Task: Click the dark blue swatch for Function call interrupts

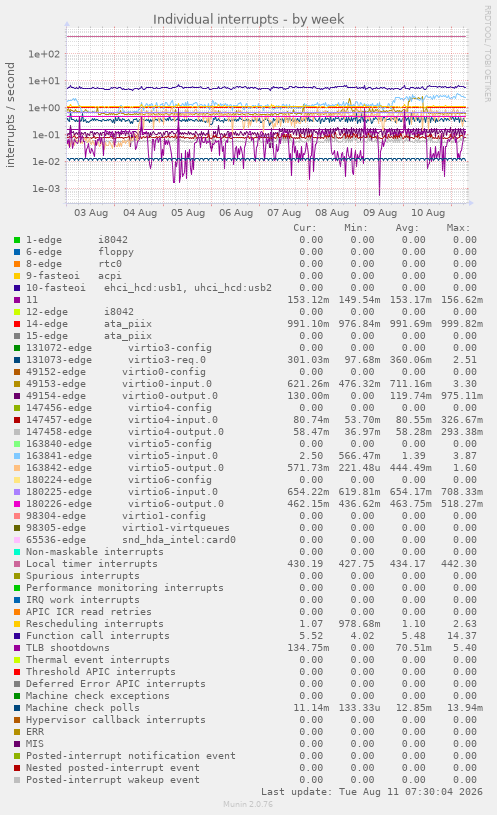Action: coord(17,636)
